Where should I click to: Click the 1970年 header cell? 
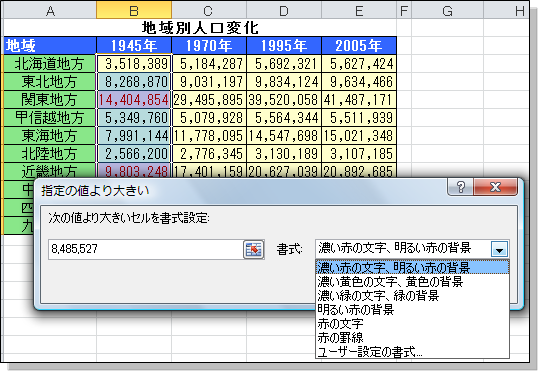(209, 46)
